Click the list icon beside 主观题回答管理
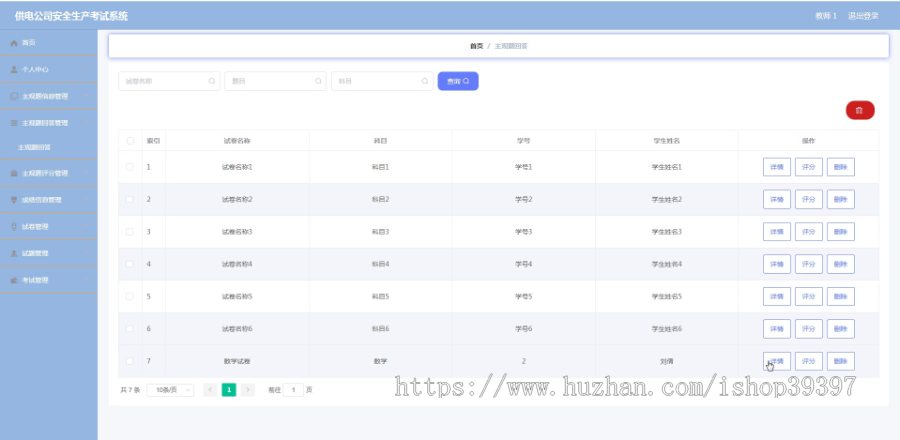Image resolution: width=900 pixels, height=440 pixels. pos(14,123)
